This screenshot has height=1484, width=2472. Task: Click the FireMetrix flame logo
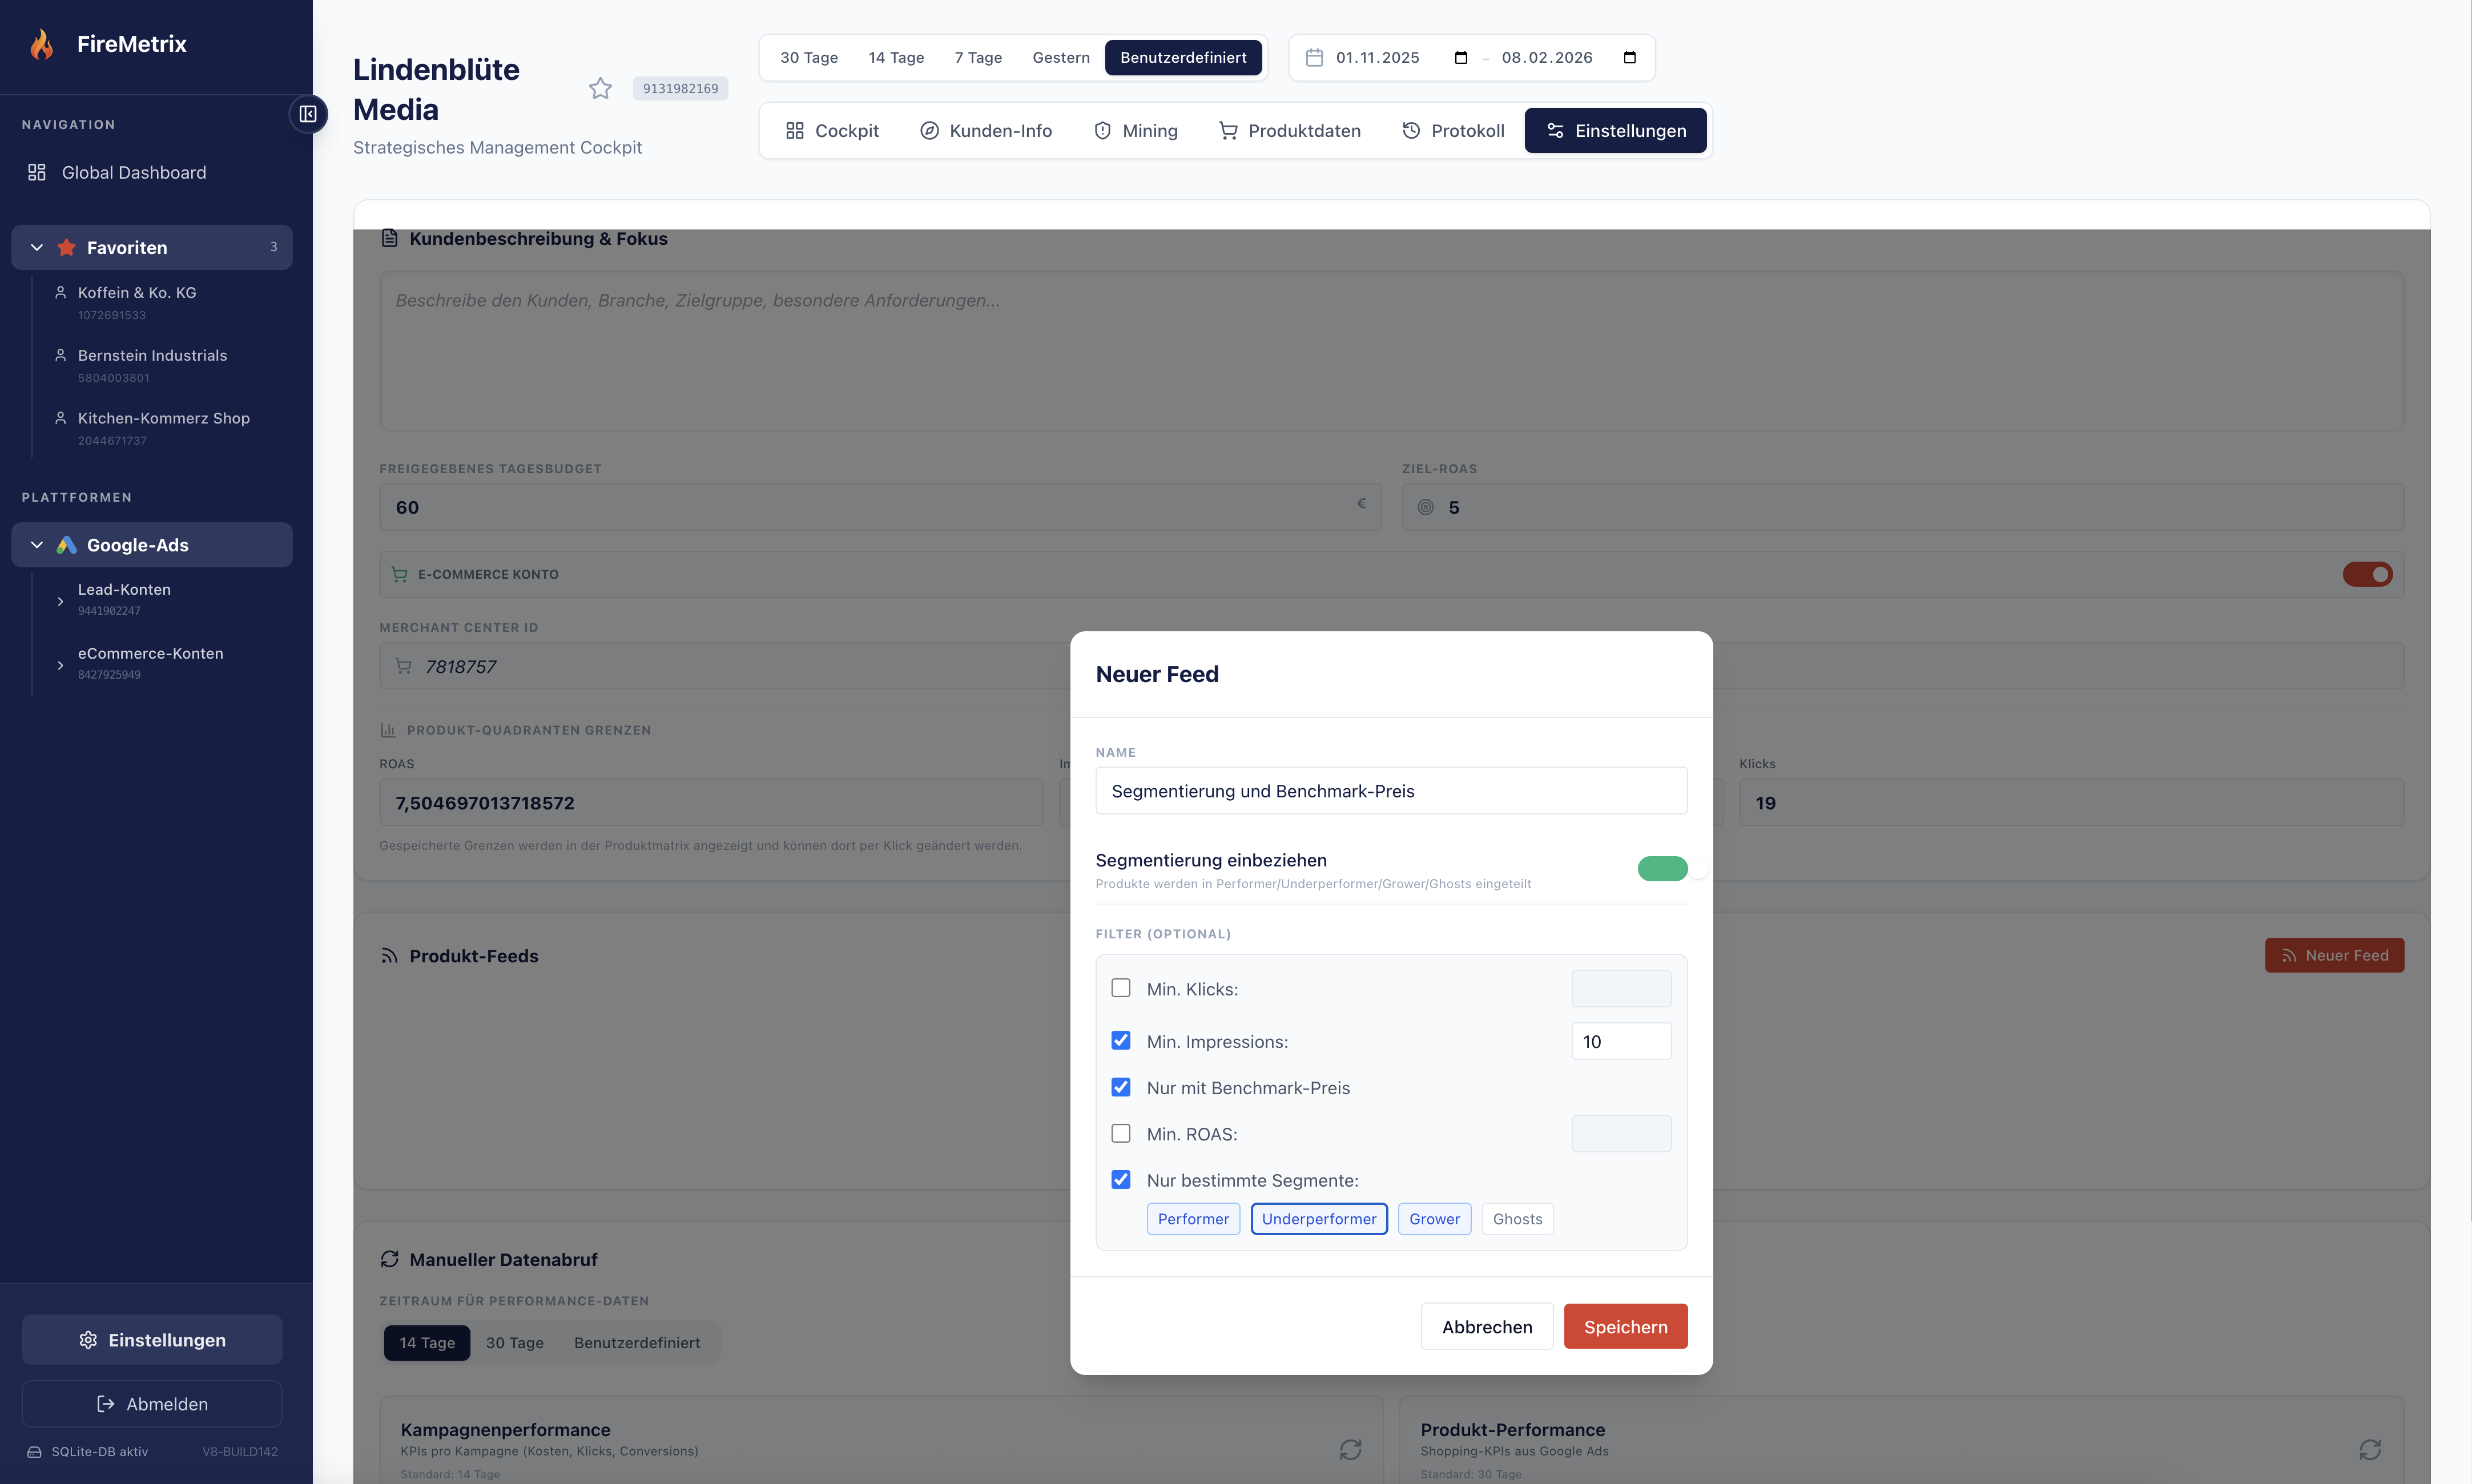(42, 43)
